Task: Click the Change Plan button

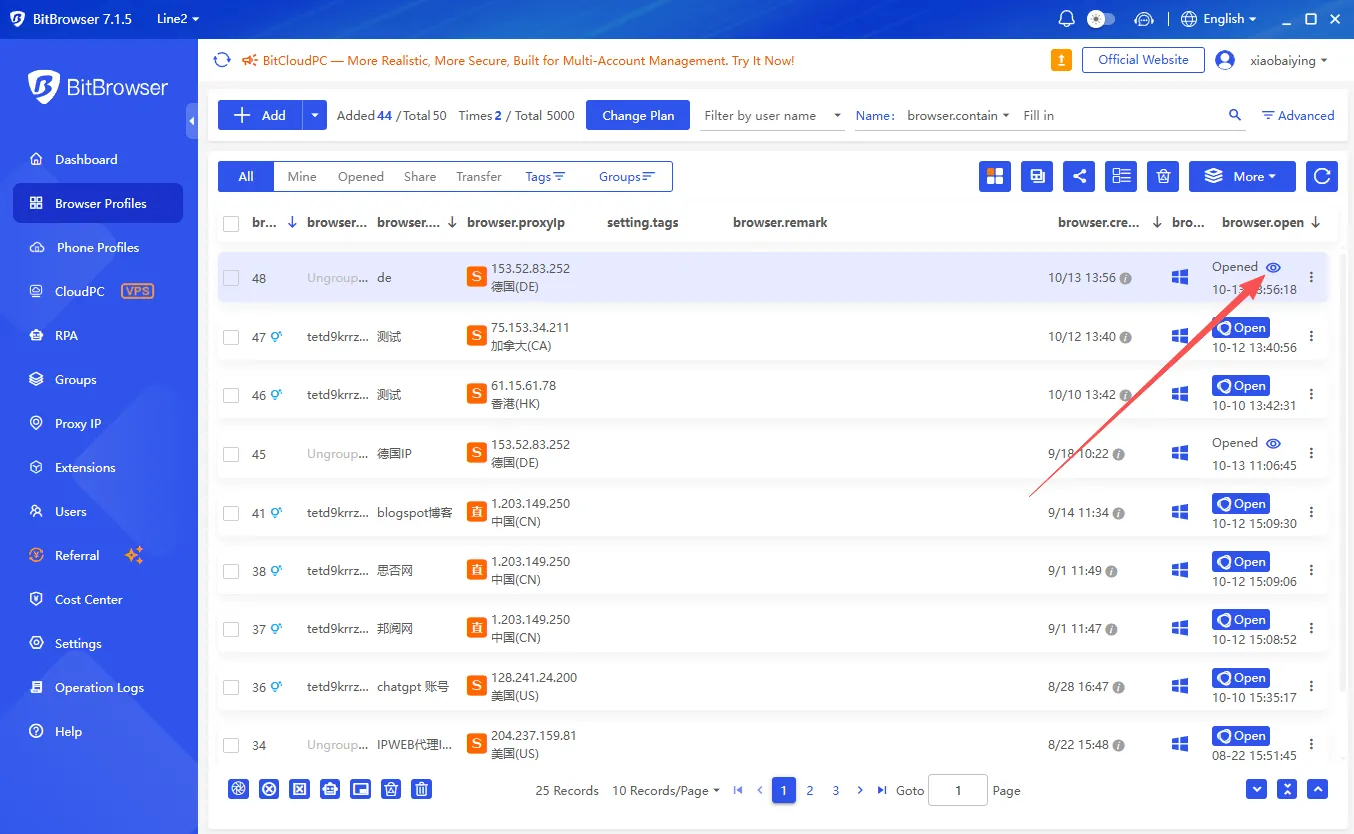Action: (x=638, y=115)
